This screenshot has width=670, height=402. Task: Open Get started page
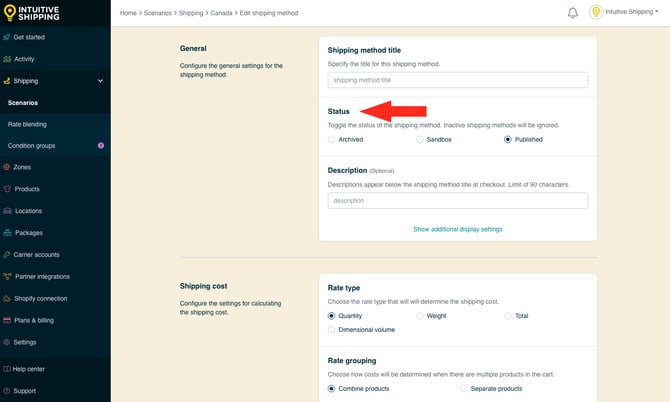[29, 37]
